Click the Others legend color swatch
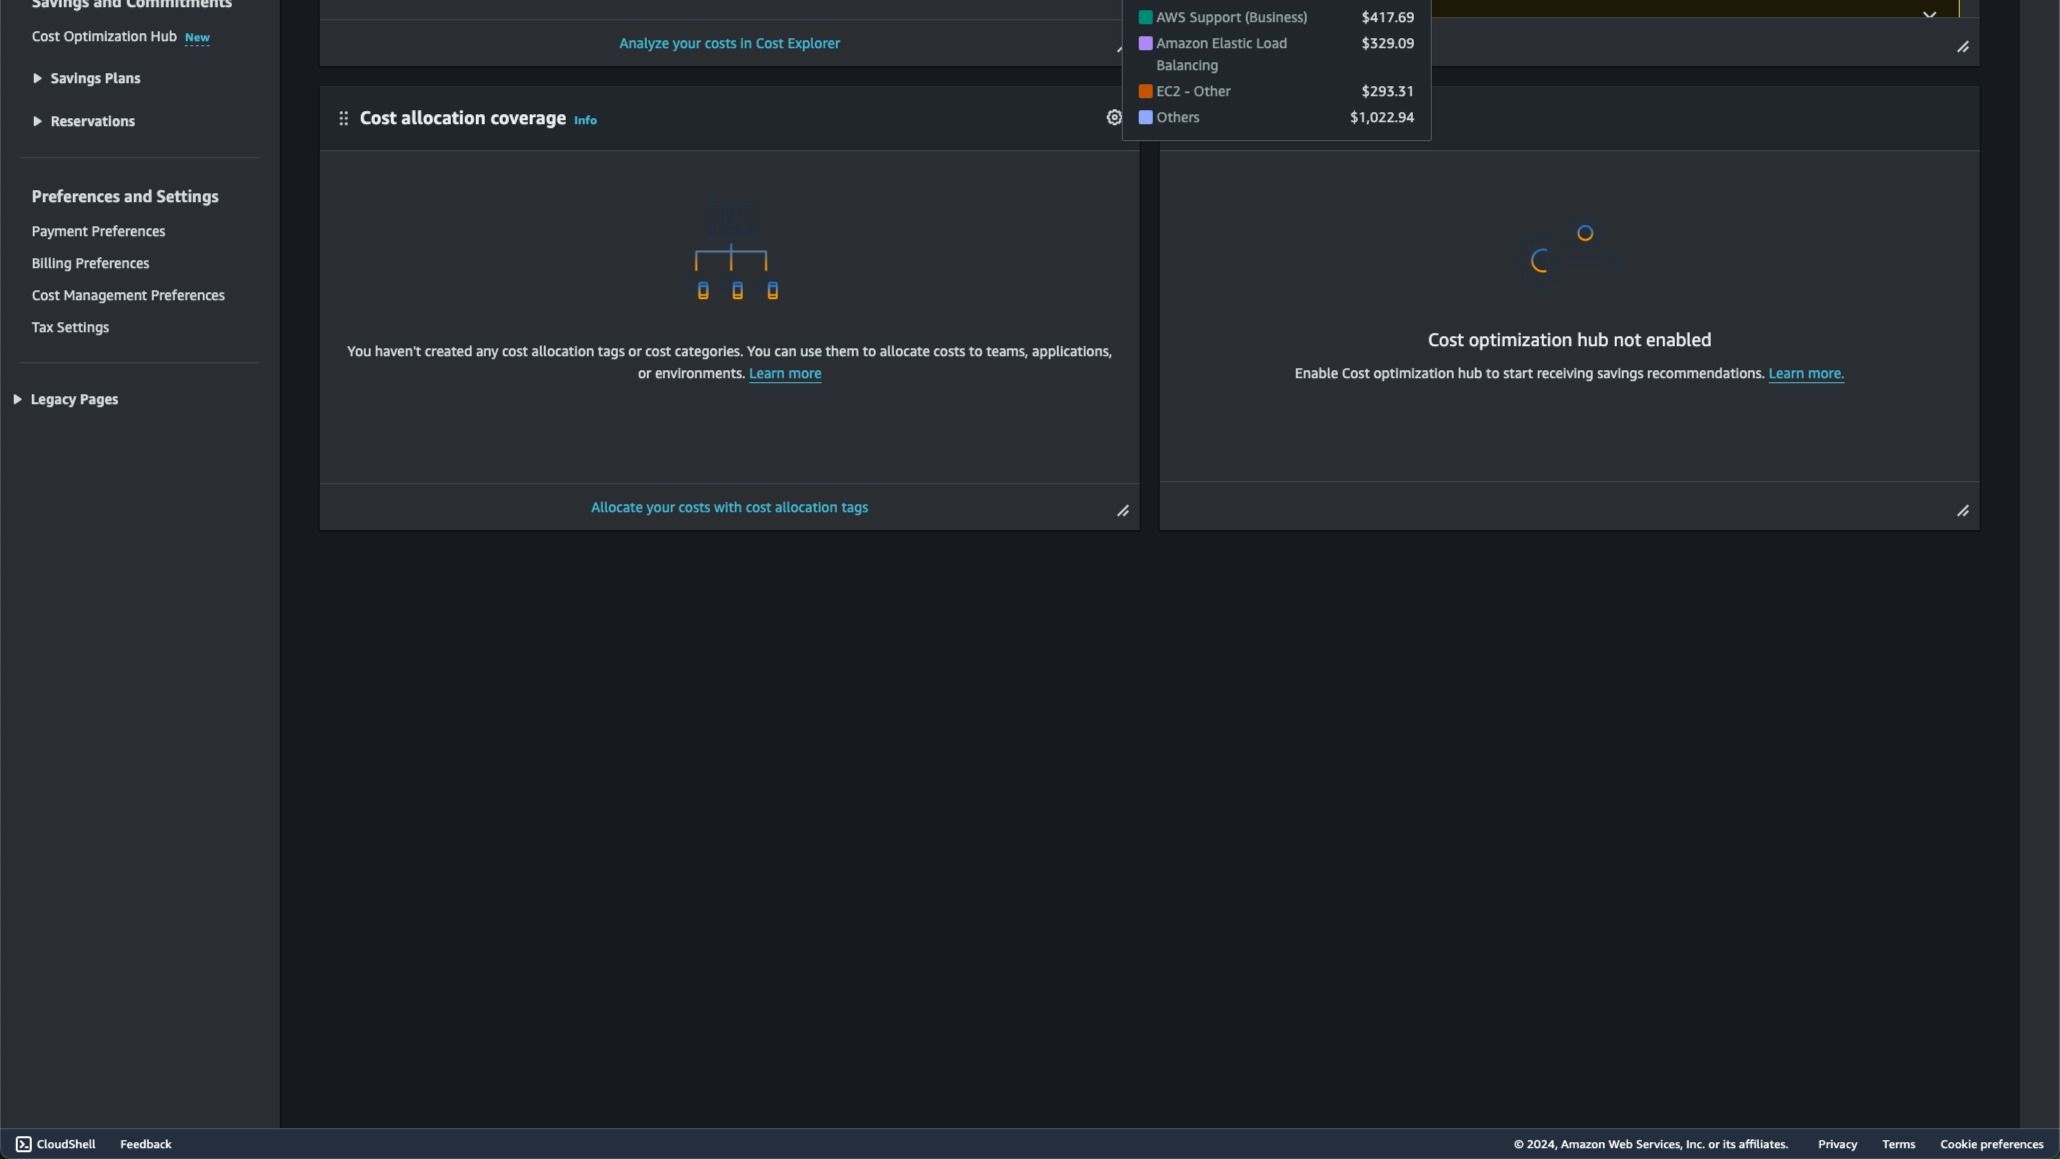Image resolution: width=2060 pixels, height=1159 pixels. pyautogui.click(x=1145, y=117)
